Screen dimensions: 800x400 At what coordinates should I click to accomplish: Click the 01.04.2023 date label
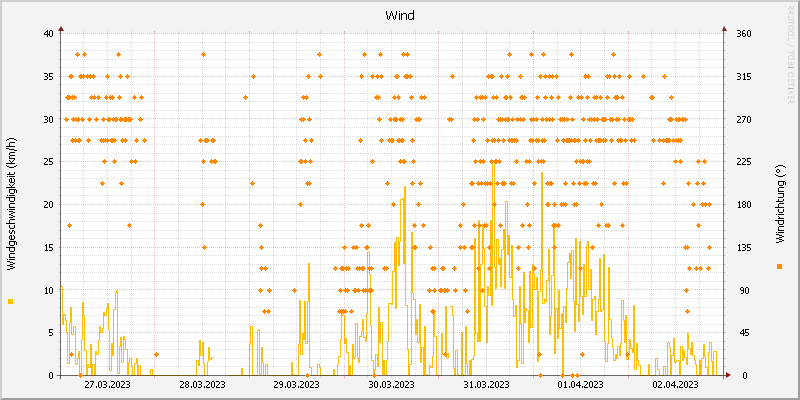click(581, 384)
